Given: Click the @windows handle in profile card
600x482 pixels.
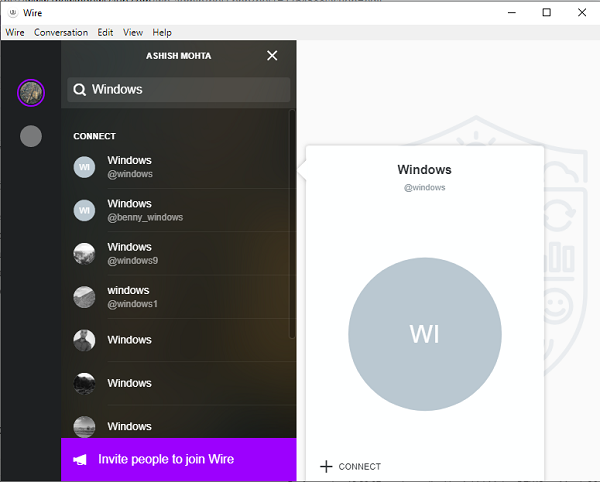Looking at the screenshot, I should (x=425, y=187).
